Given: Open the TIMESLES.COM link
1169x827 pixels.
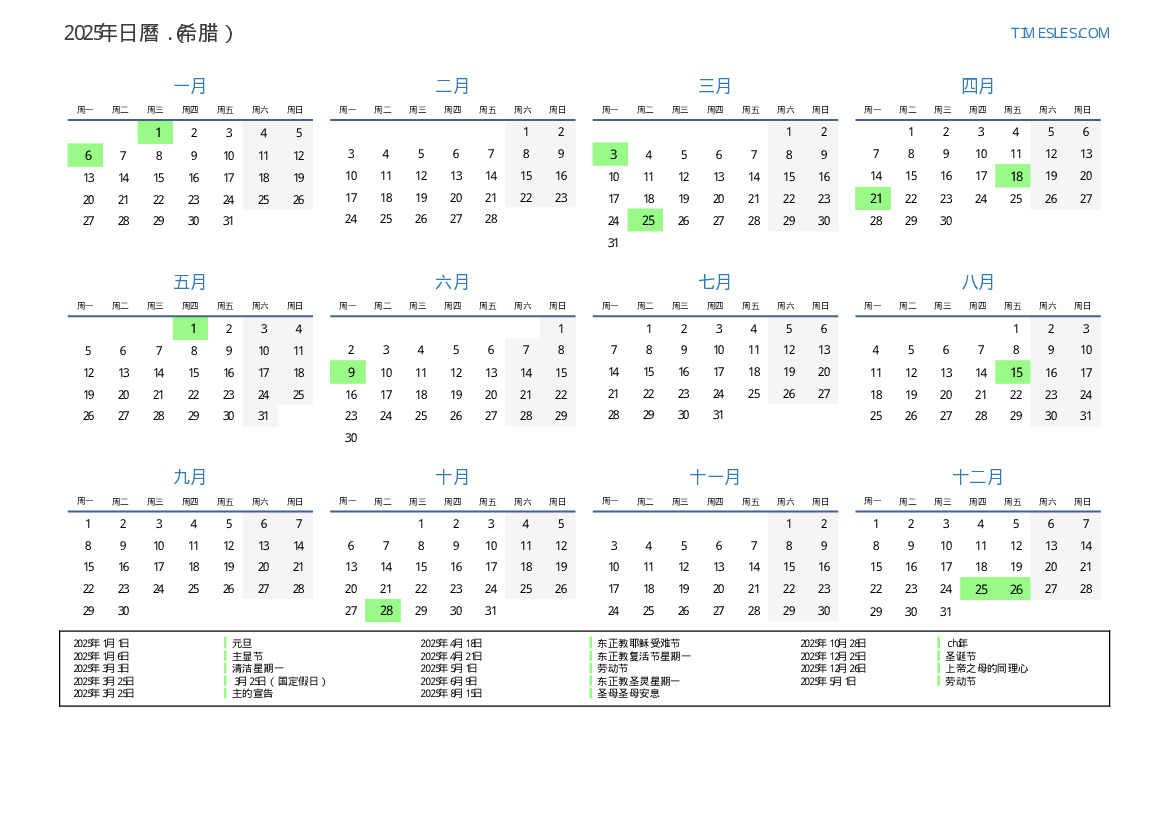Looking at the screenshot, I should (x=1059, y=33).
